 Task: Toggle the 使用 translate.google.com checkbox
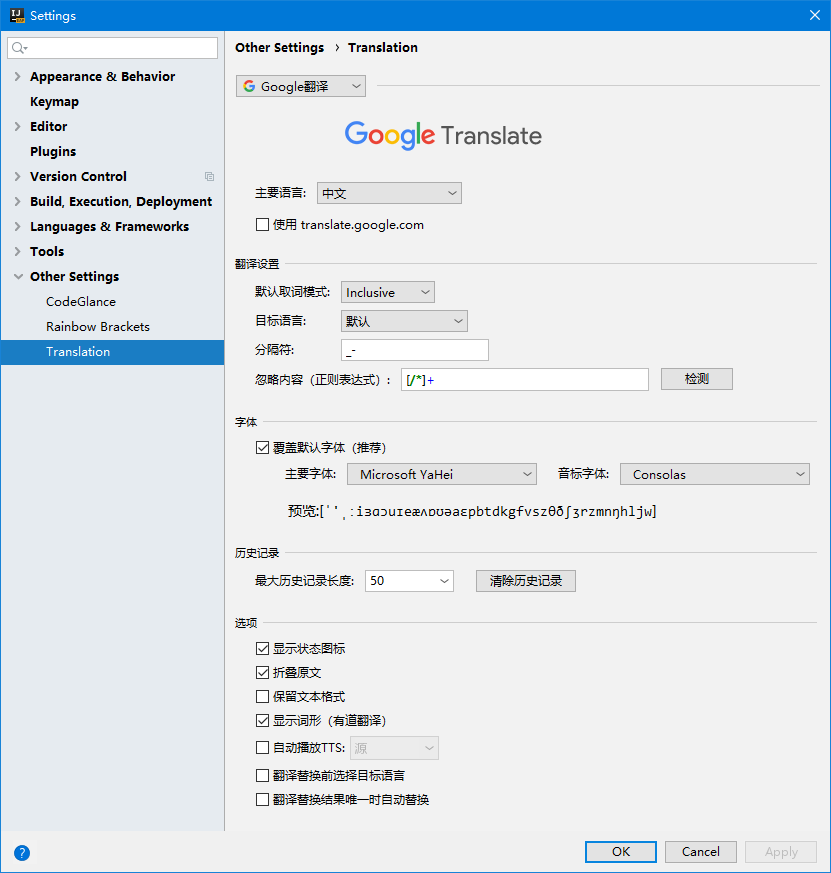[262, 224]
